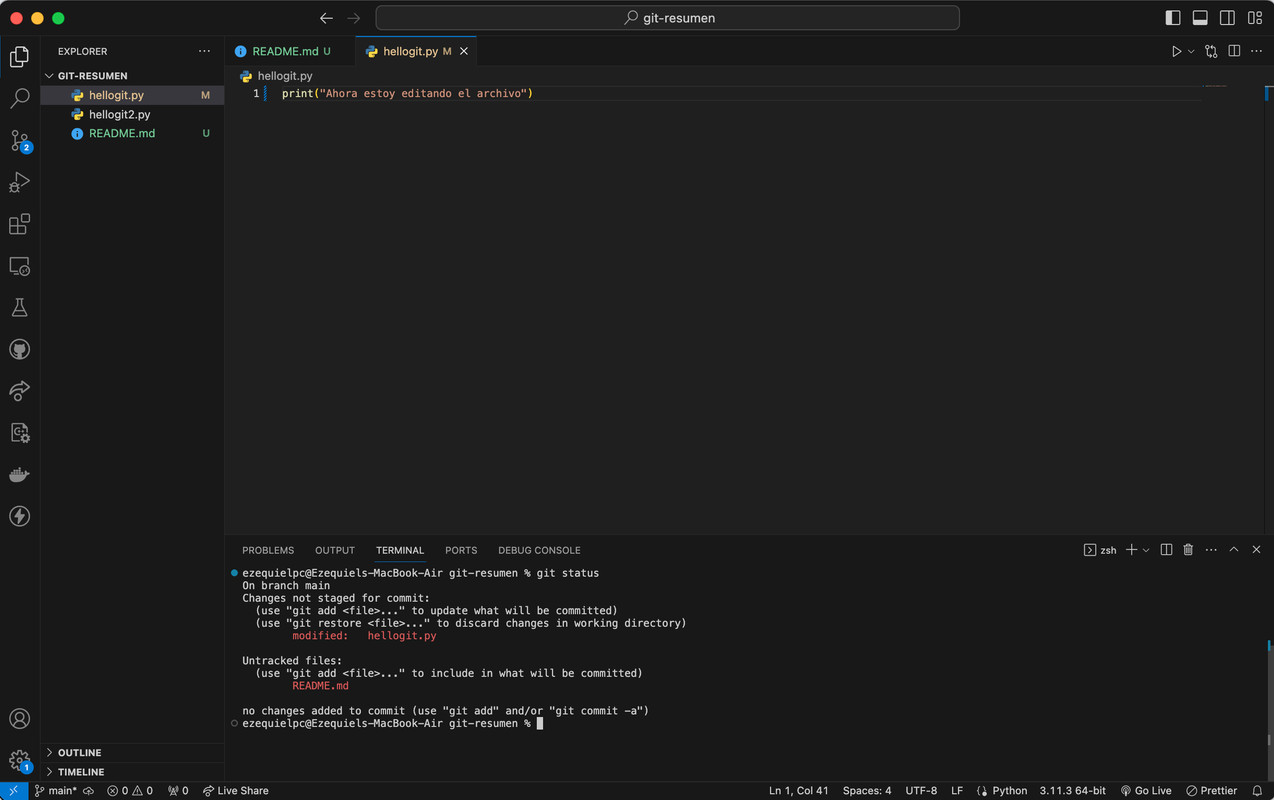Open terminal panel more actions ellipsis
The height and width of the screenshot is (800, 1274).
tap(1211, 550)
